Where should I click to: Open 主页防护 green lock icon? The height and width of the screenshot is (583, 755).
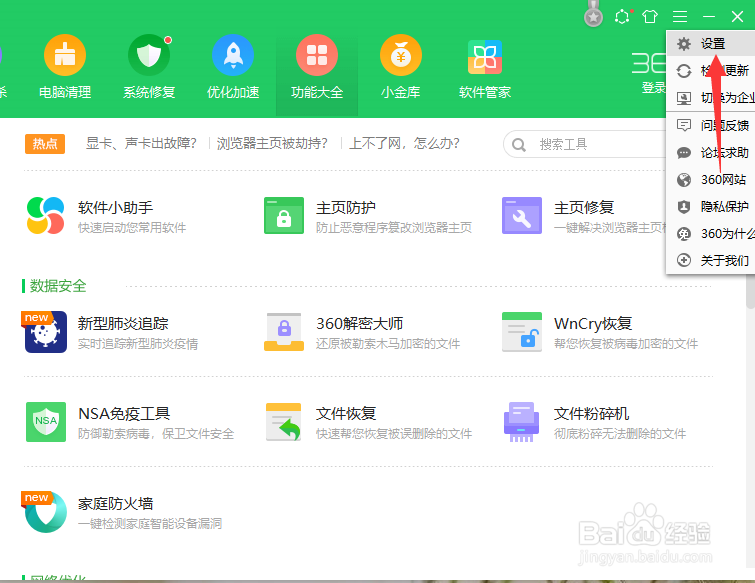(284, 216)
